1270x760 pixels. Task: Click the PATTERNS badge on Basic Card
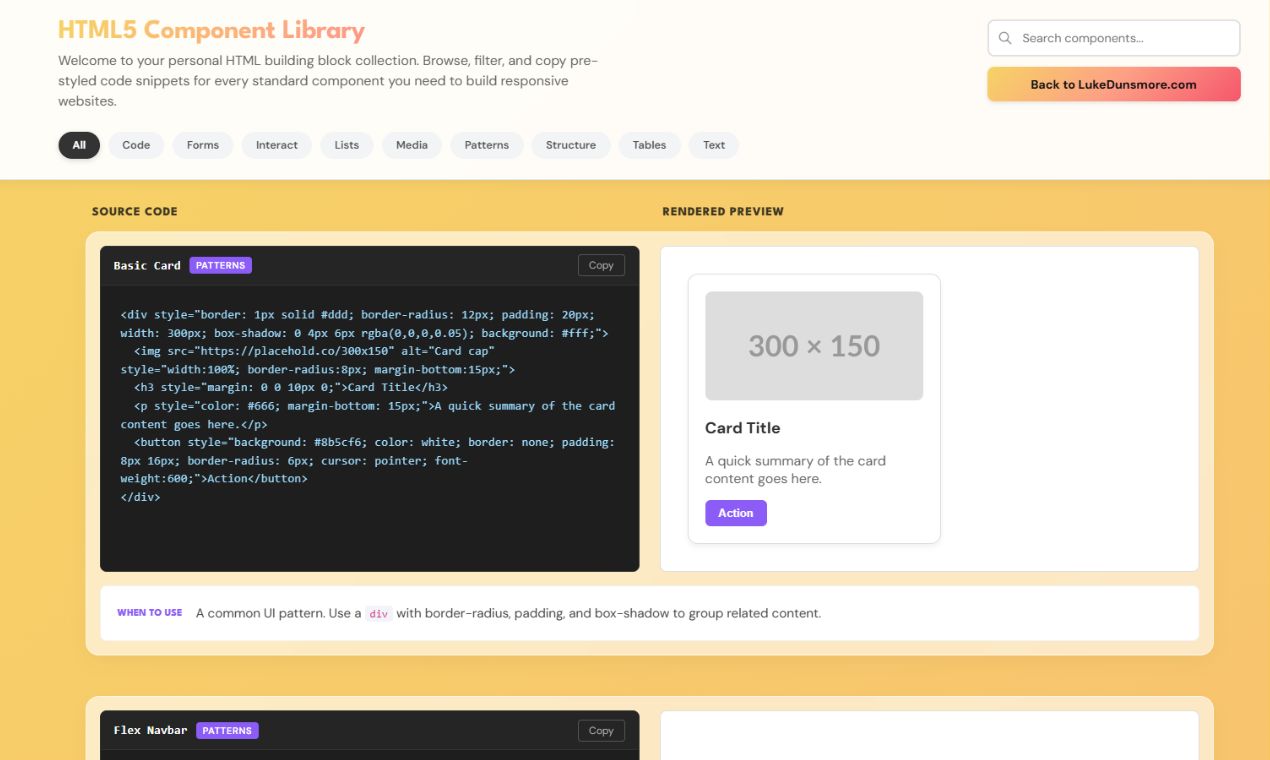click(220, 265)
